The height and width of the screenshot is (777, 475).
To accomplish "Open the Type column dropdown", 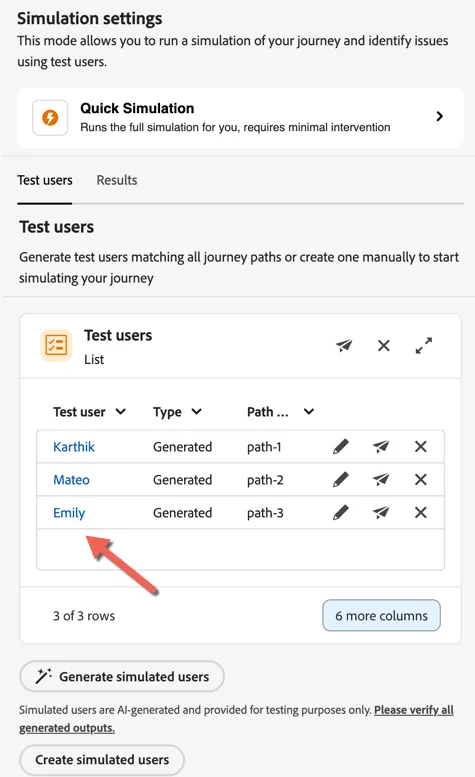I will coord(197,412).
